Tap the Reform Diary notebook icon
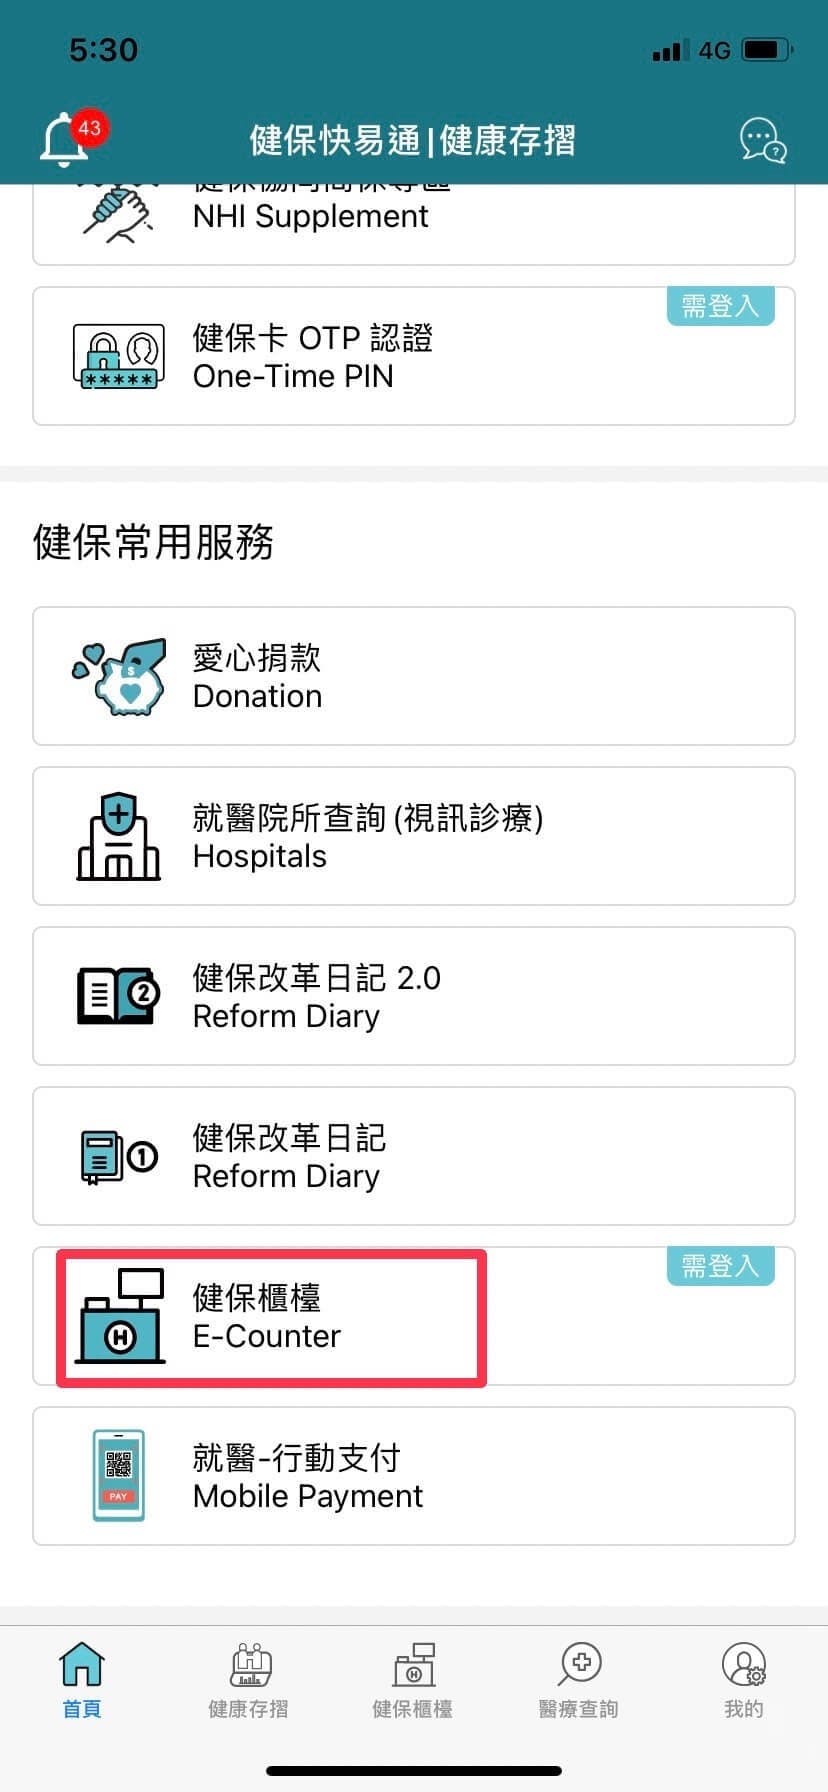The height and width of the screenshot is (1792, 828). tap(119, 1157)
